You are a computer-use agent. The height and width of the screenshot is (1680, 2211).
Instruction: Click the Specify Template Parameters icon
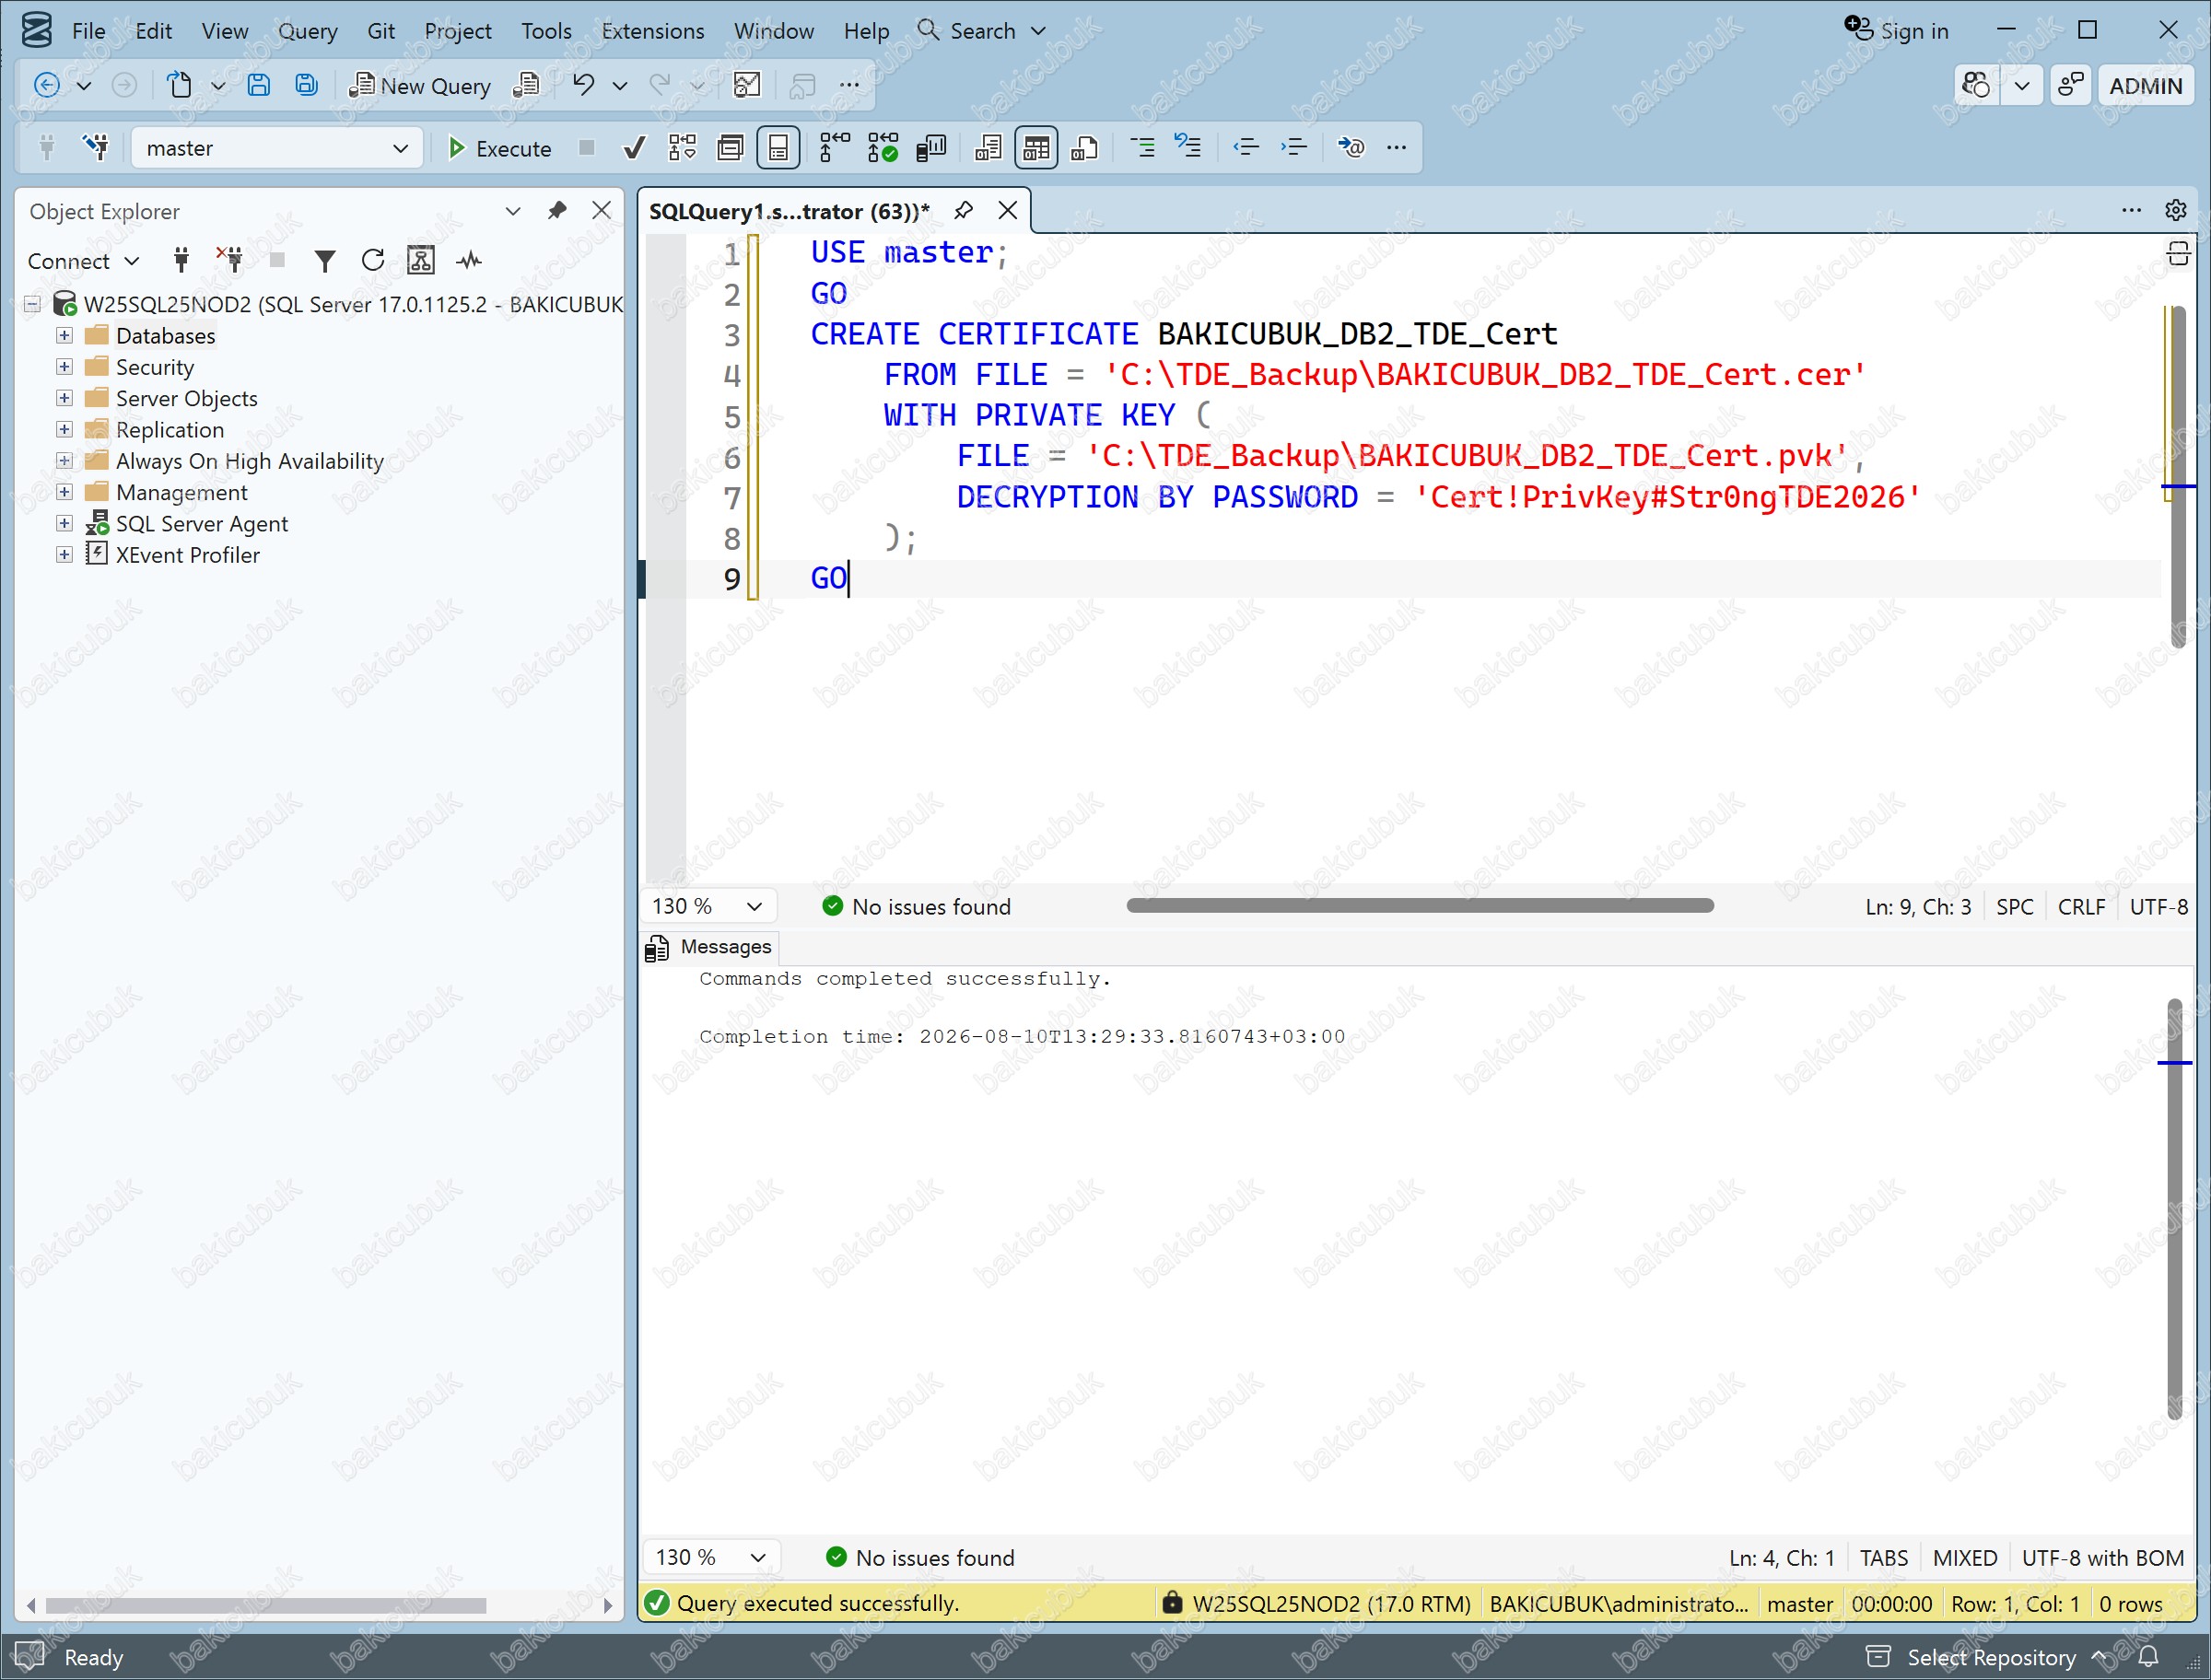[1351, 148]
